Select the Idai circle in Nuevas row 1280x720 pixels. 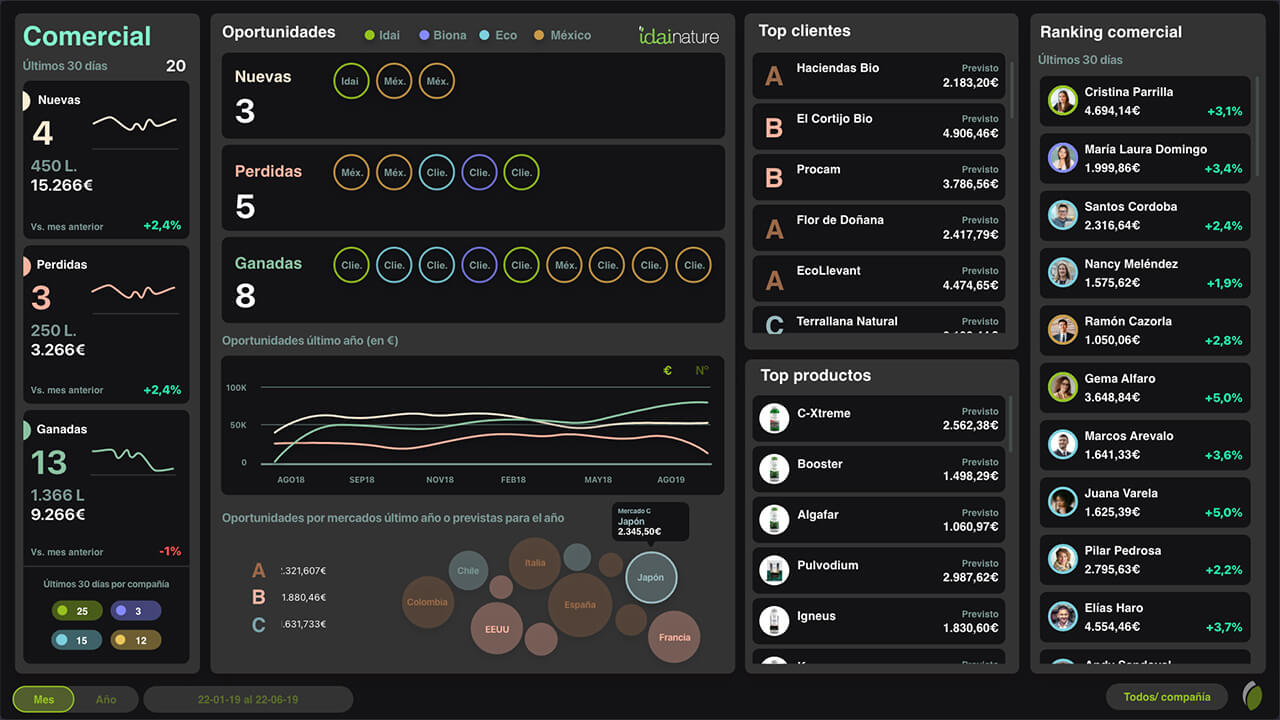[351, 81]
